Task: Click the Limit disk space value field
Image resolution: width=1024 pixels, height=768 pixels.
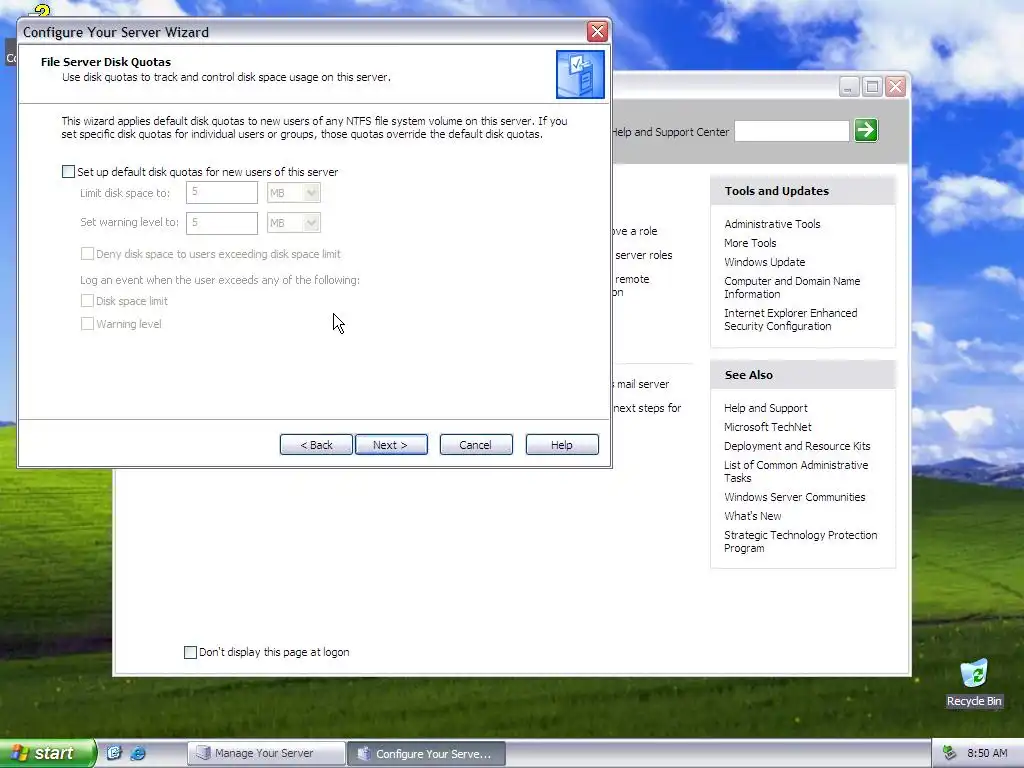Action: tap(222, 193)
